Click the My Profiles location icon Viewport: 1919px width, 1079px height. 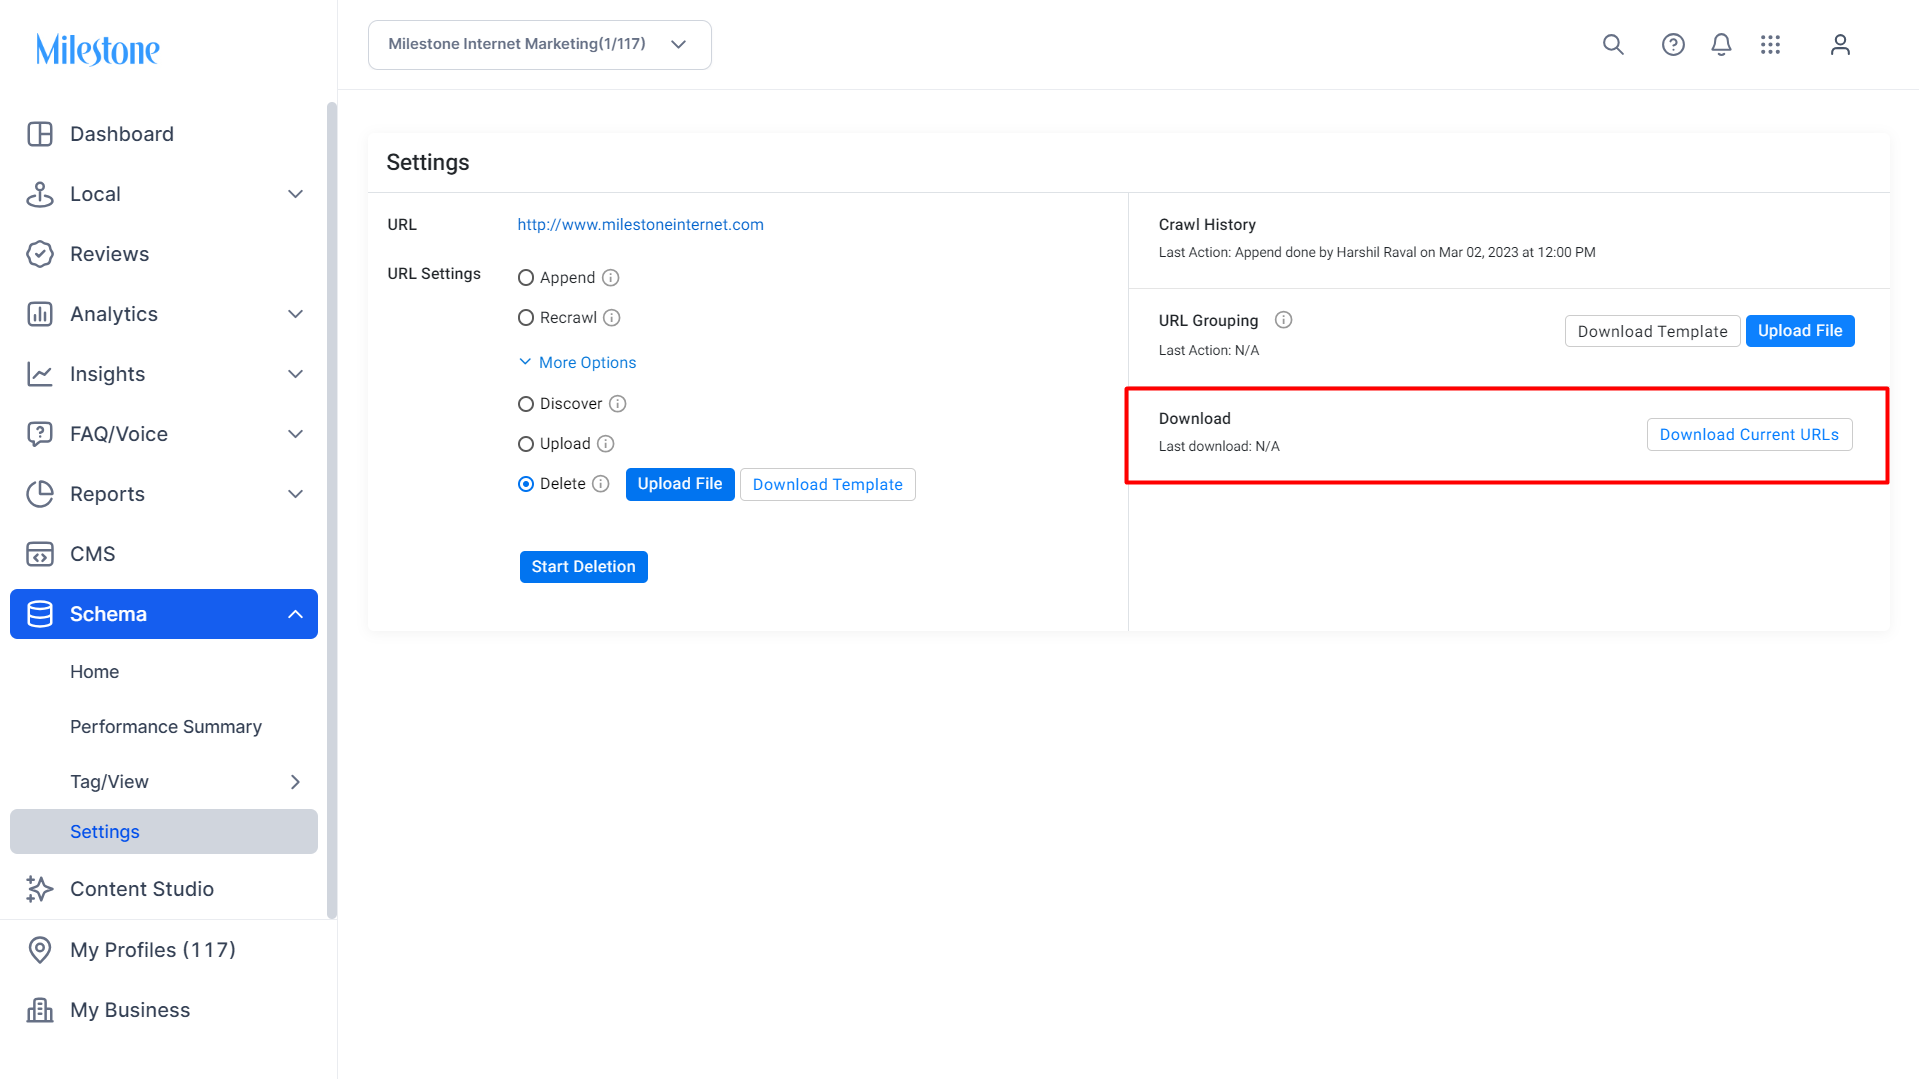(x=40, y=950)
